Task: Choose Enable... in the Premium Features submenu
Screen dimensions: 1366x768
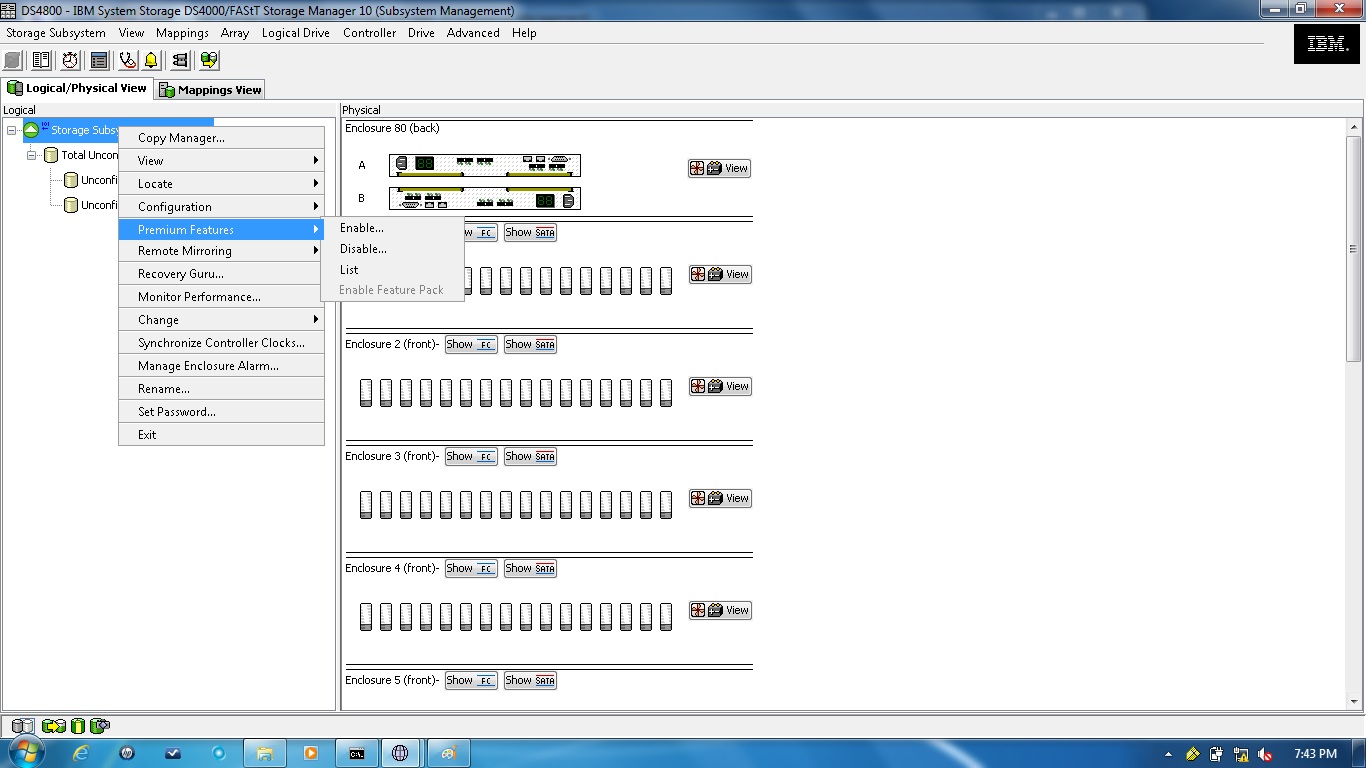Action: pos(392,228)
